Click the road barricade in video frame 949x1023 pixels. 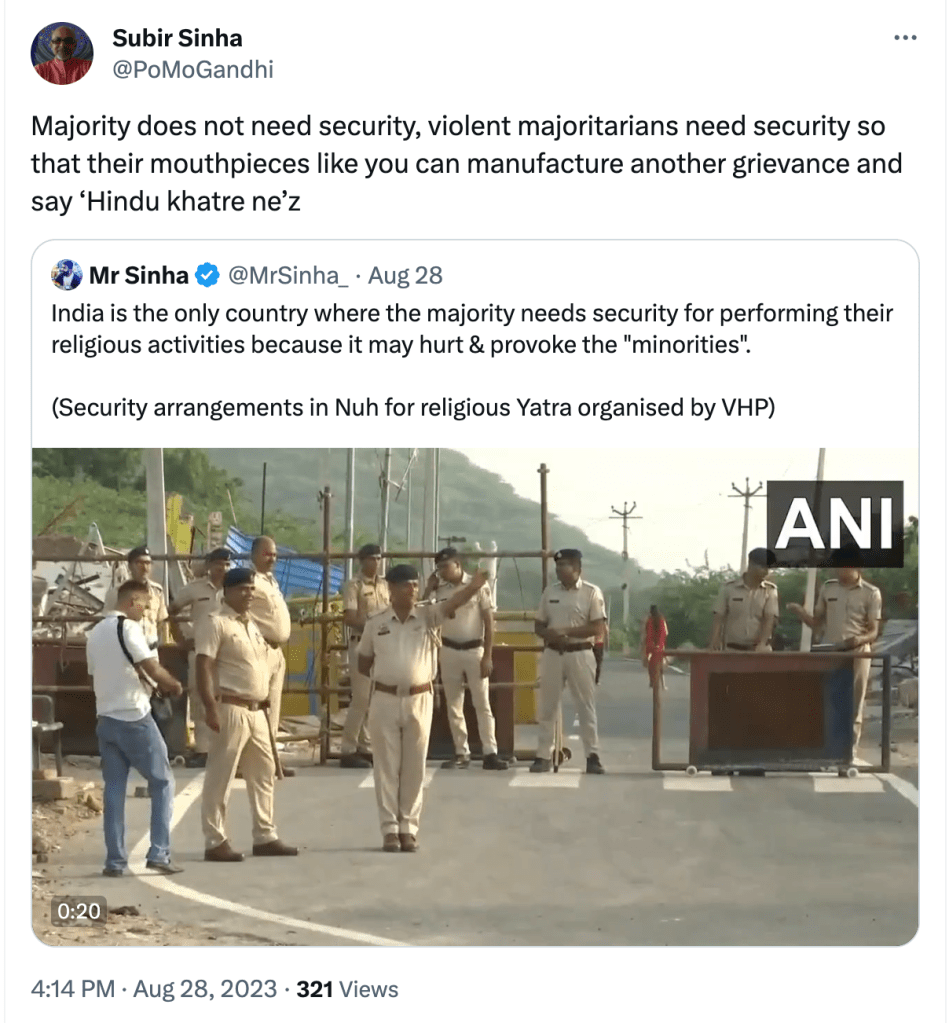770,710
